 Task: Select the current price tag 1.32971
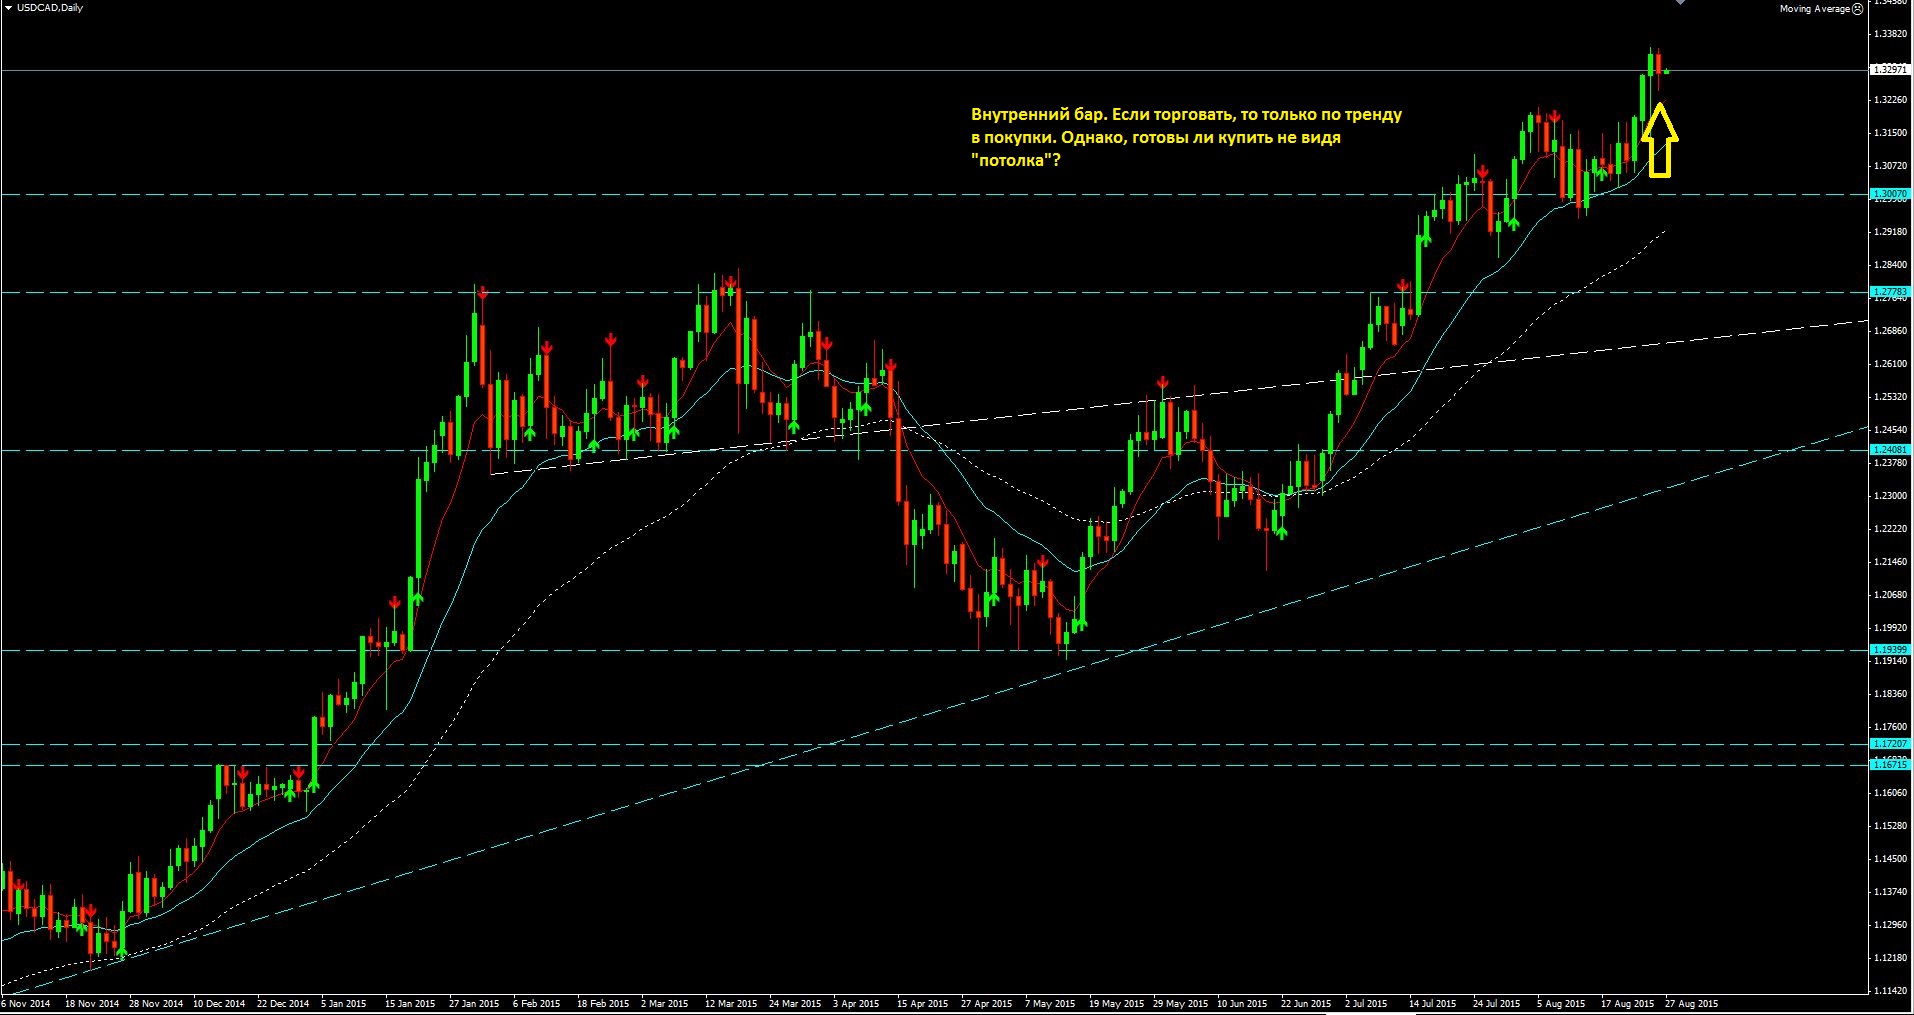tap(1889, 70)
